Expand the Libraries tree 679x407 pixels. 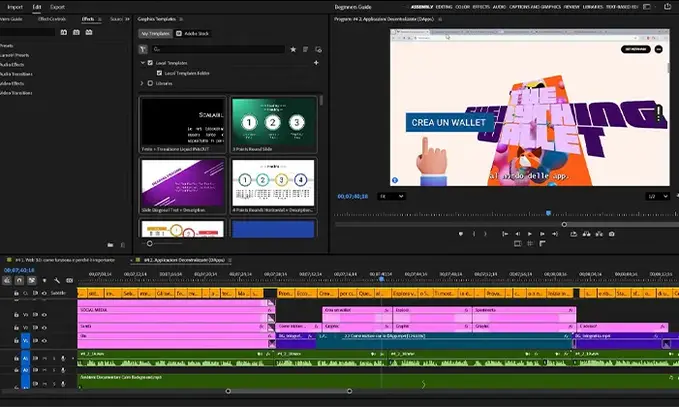pyautogui.click(x=142, y=83)
